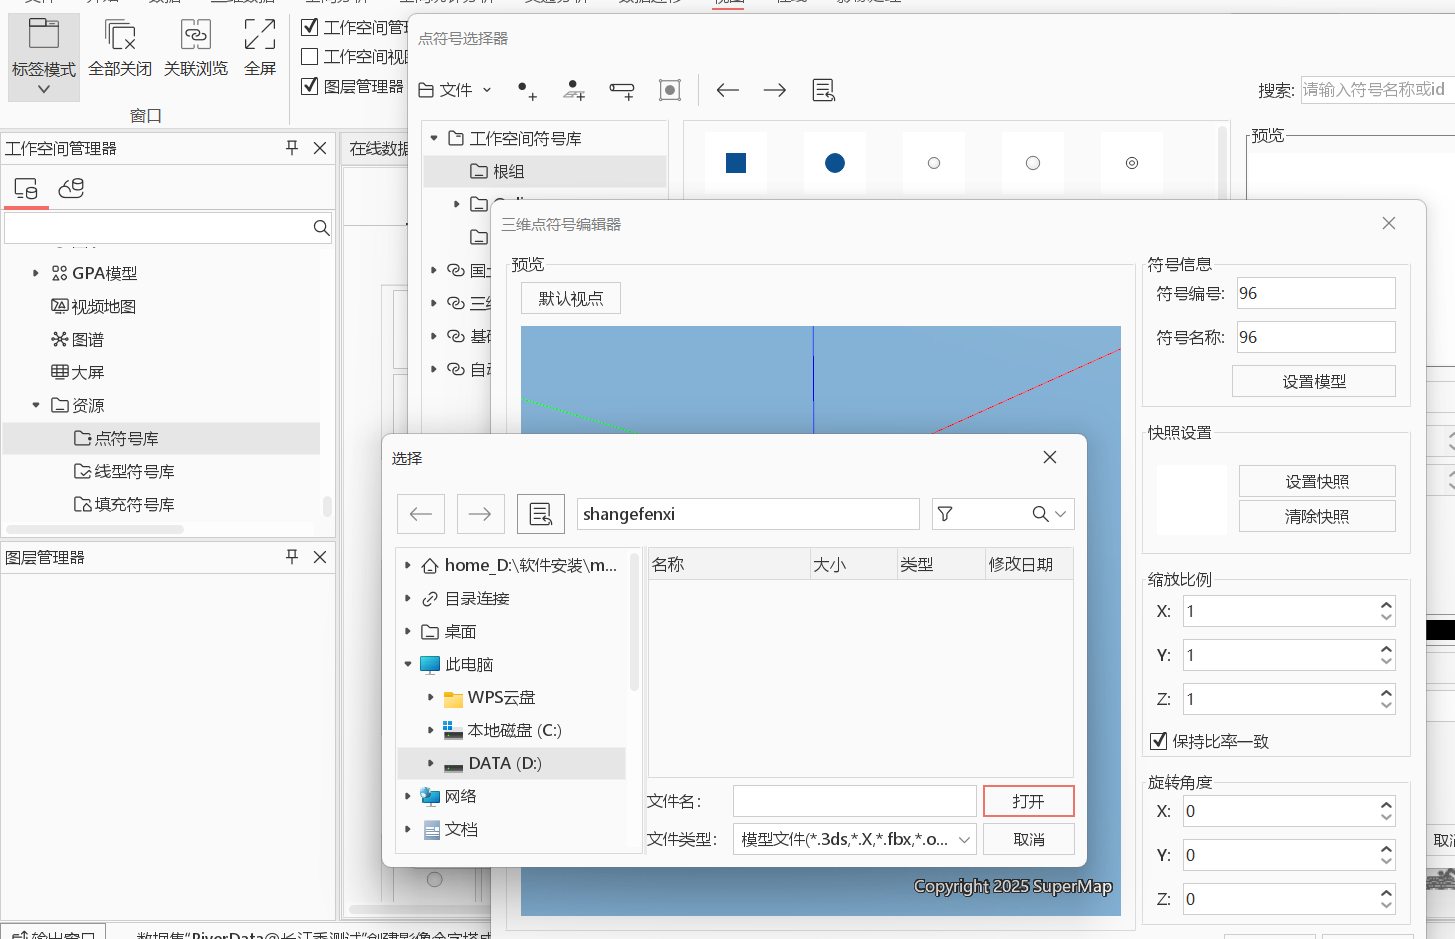Viewport: 1455px width, 939px height.
Task: Uncheck the layer manager (图层管理器) checkbox
Action: pos(310,86)
